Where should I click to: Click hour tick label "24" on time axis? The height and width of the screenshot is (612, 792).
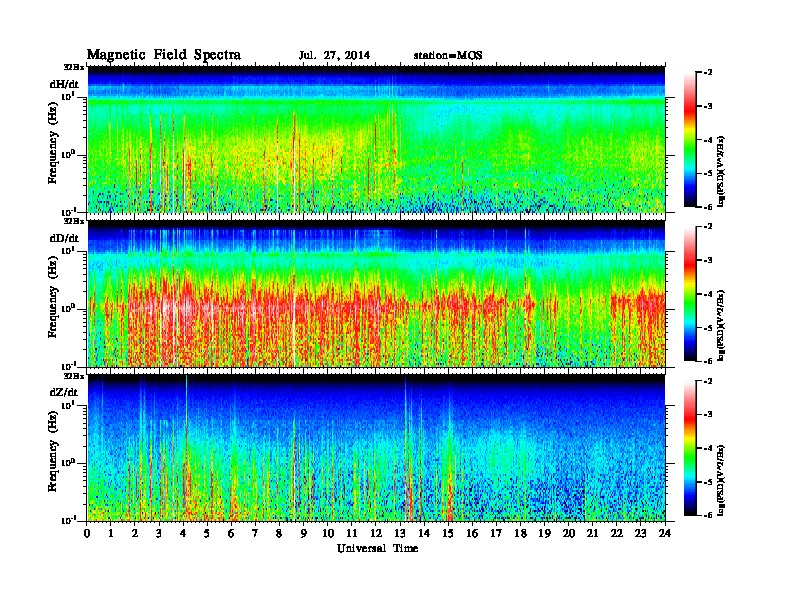click(665, 533)
